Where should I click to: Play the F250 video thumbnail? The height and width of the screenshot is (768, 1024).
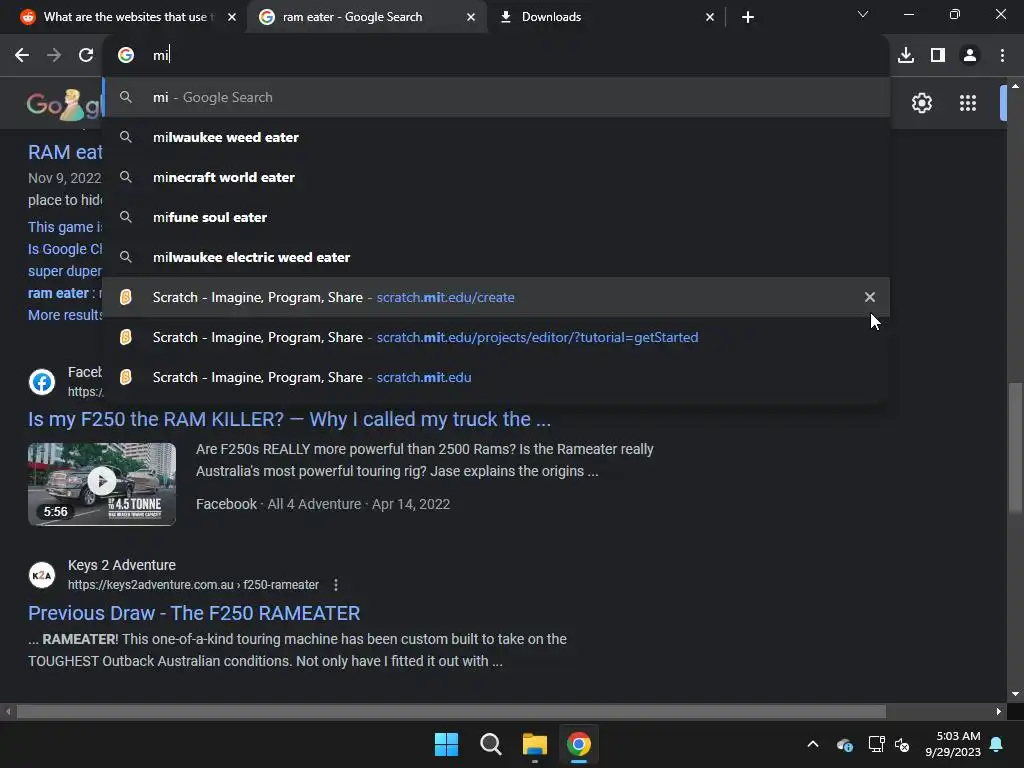102,484
